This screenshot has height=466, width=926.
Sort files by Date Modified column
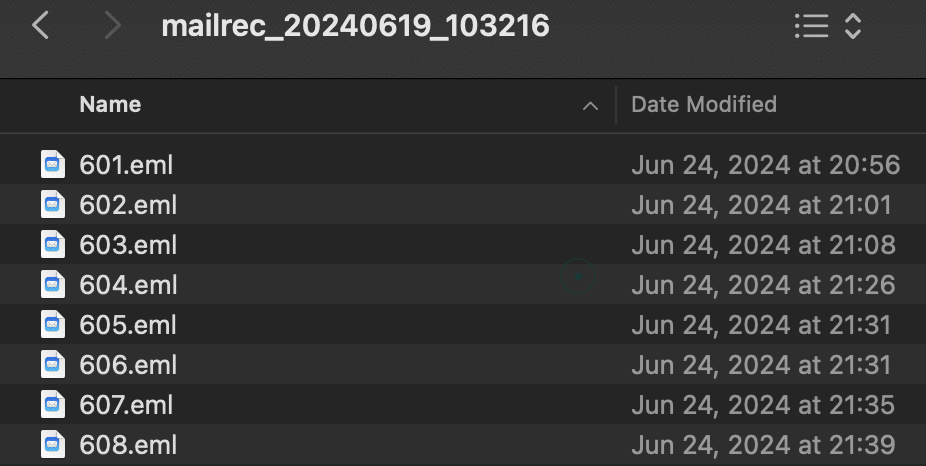(704, 105)
